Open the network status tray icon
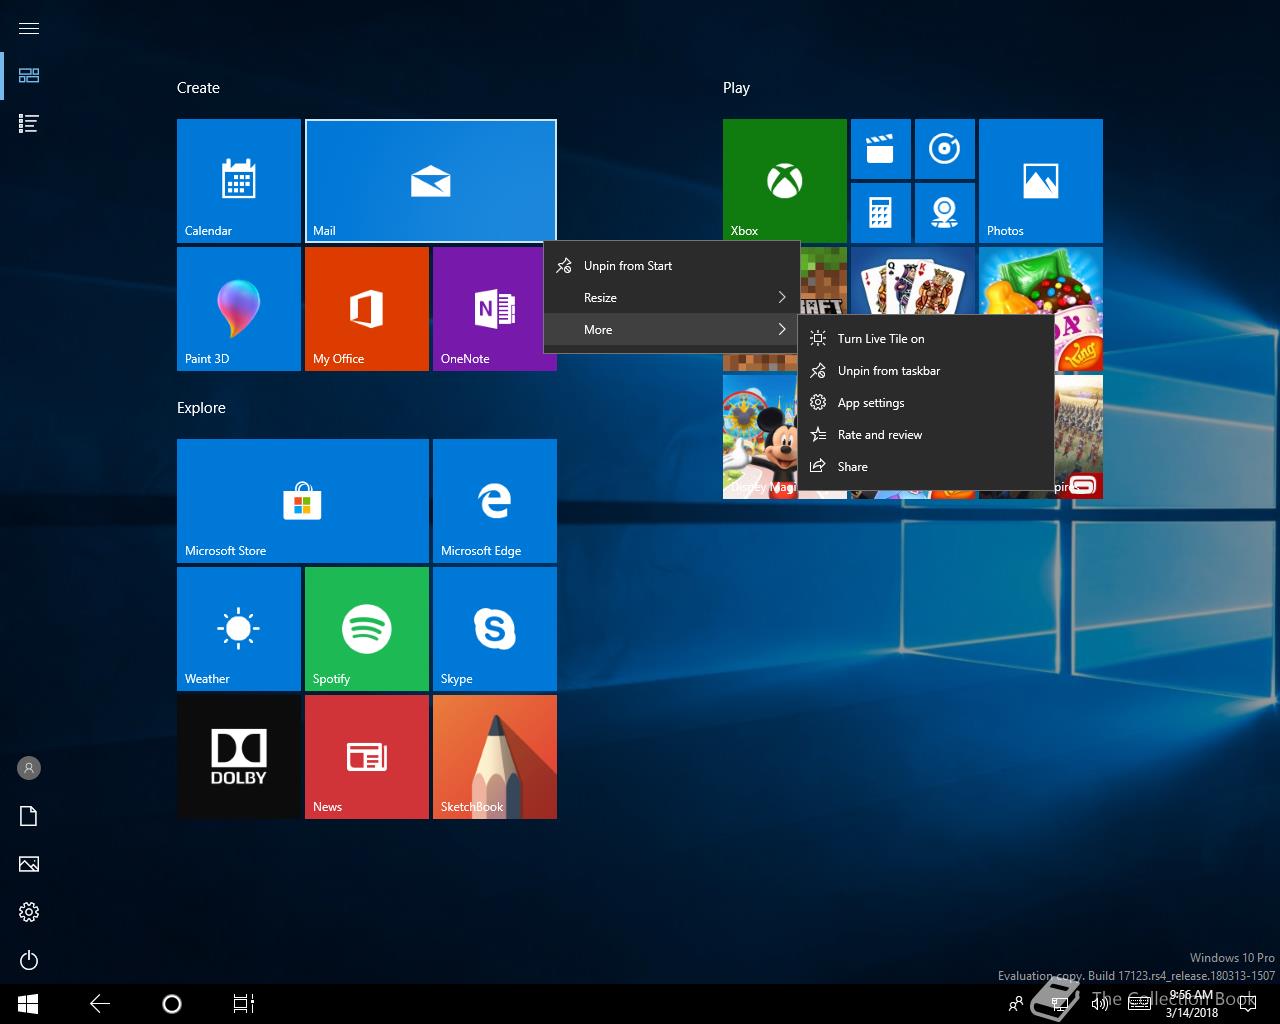Viewport: 1280px width, 1024px height. pyautogui.click(x=1058, y=1004)
